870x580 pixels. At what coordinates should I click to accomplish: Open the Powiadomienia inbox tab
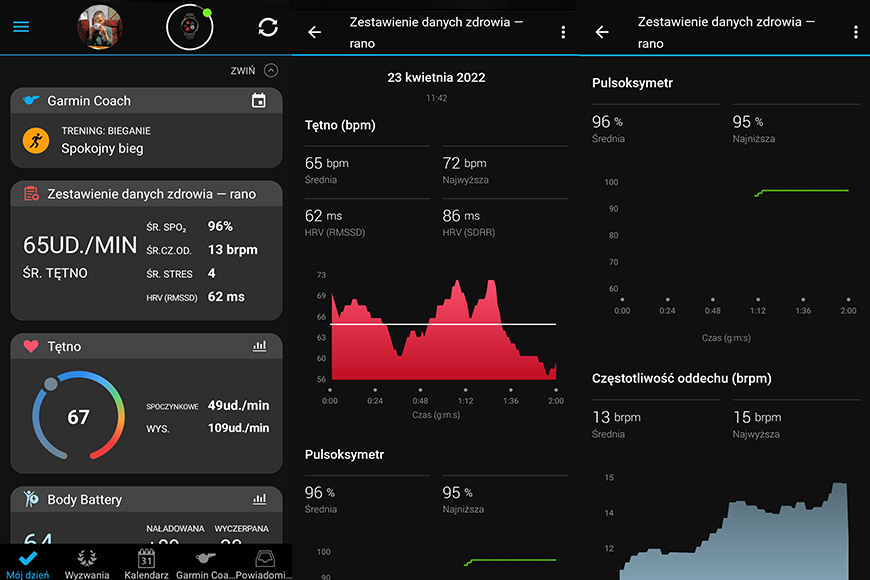coord(264,564)
